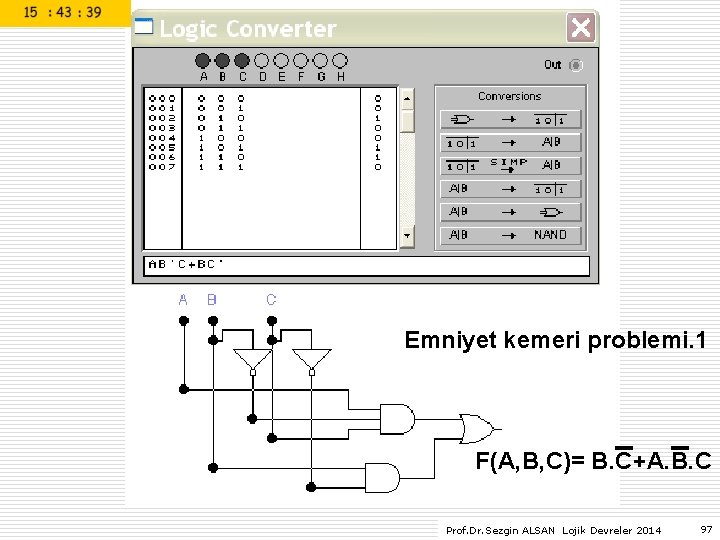This screenshot has height=540, width=720.
Task: Click the C input terminal in circuit
Action: coord(272,320)
